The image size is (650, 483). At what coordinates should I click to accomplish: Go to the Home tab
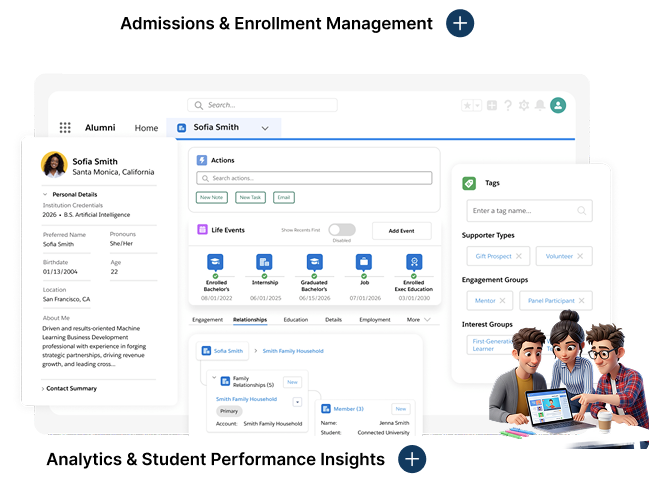[x=146, y=128]
